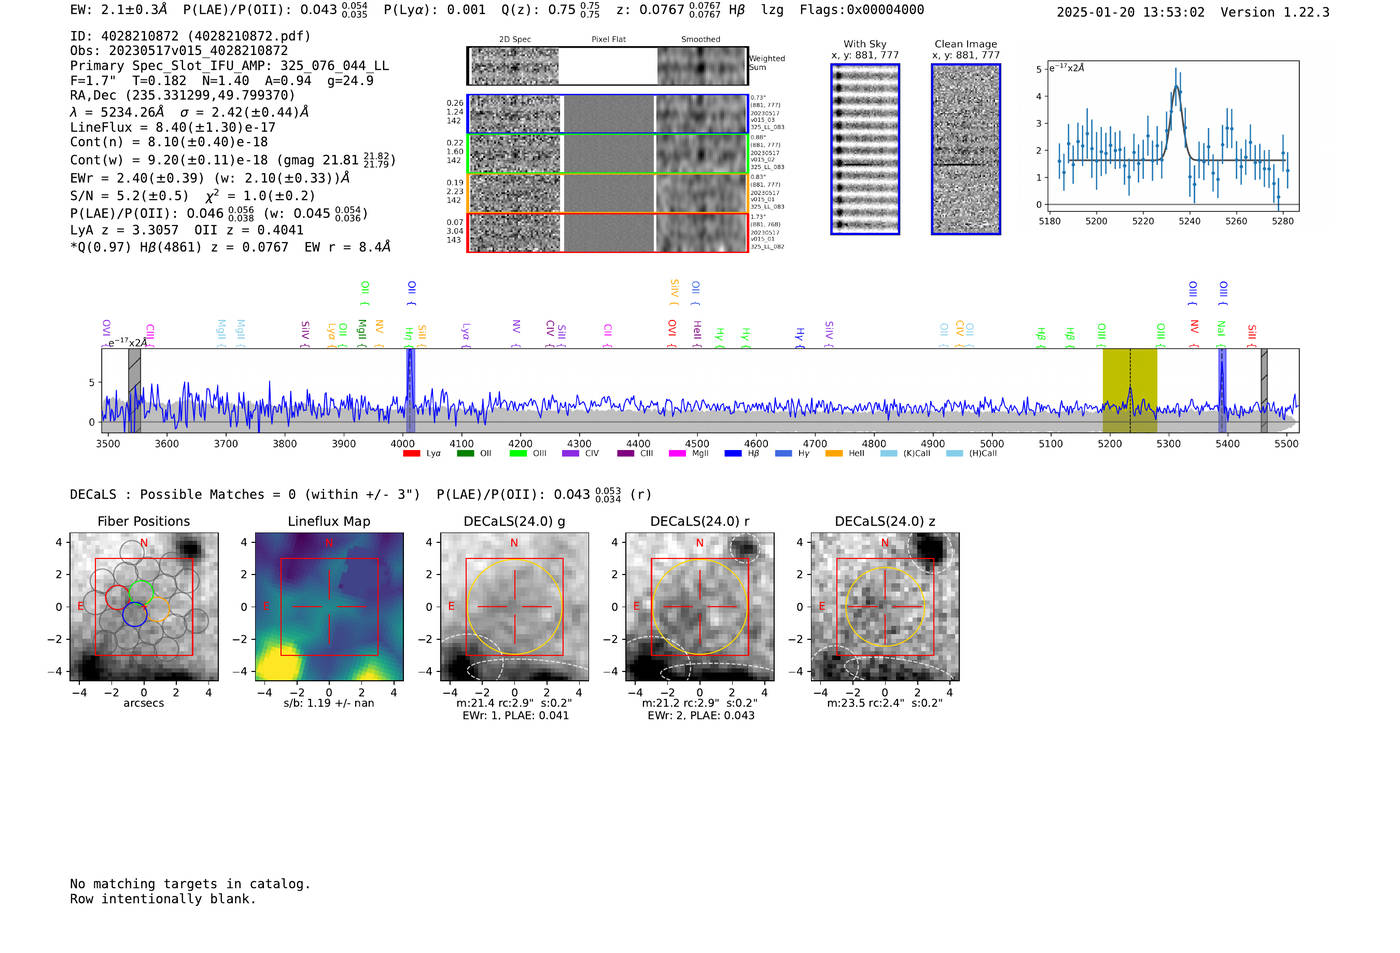
Task: Click the blue shaded band near 5390 Å
Action: 1222,390
